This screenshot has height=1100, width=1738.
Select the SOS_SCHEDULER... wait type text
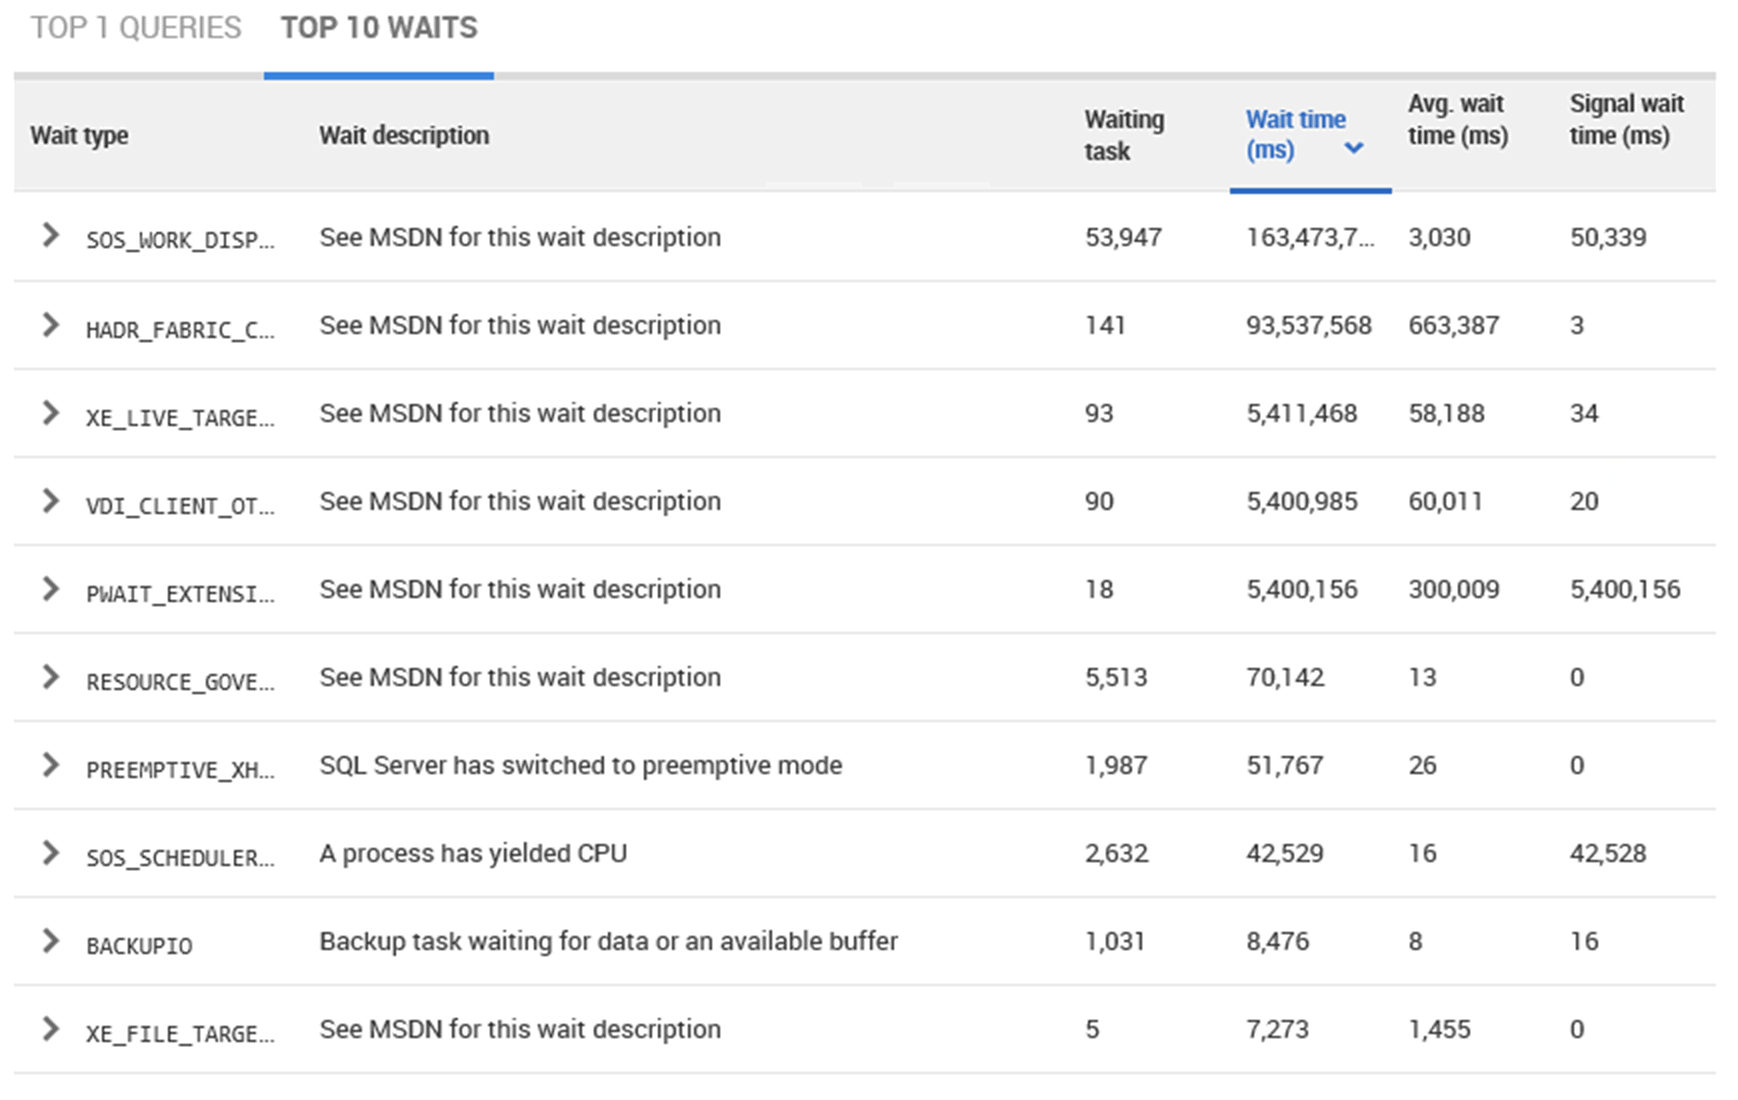180,857
